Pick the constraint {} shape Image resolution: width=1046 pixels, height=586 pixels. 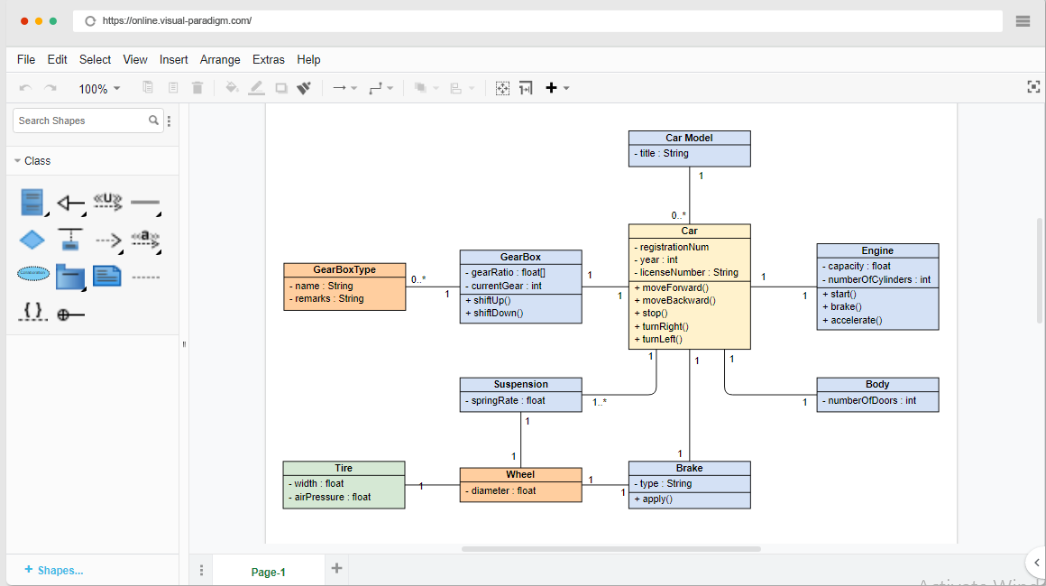tap(31, 312)
